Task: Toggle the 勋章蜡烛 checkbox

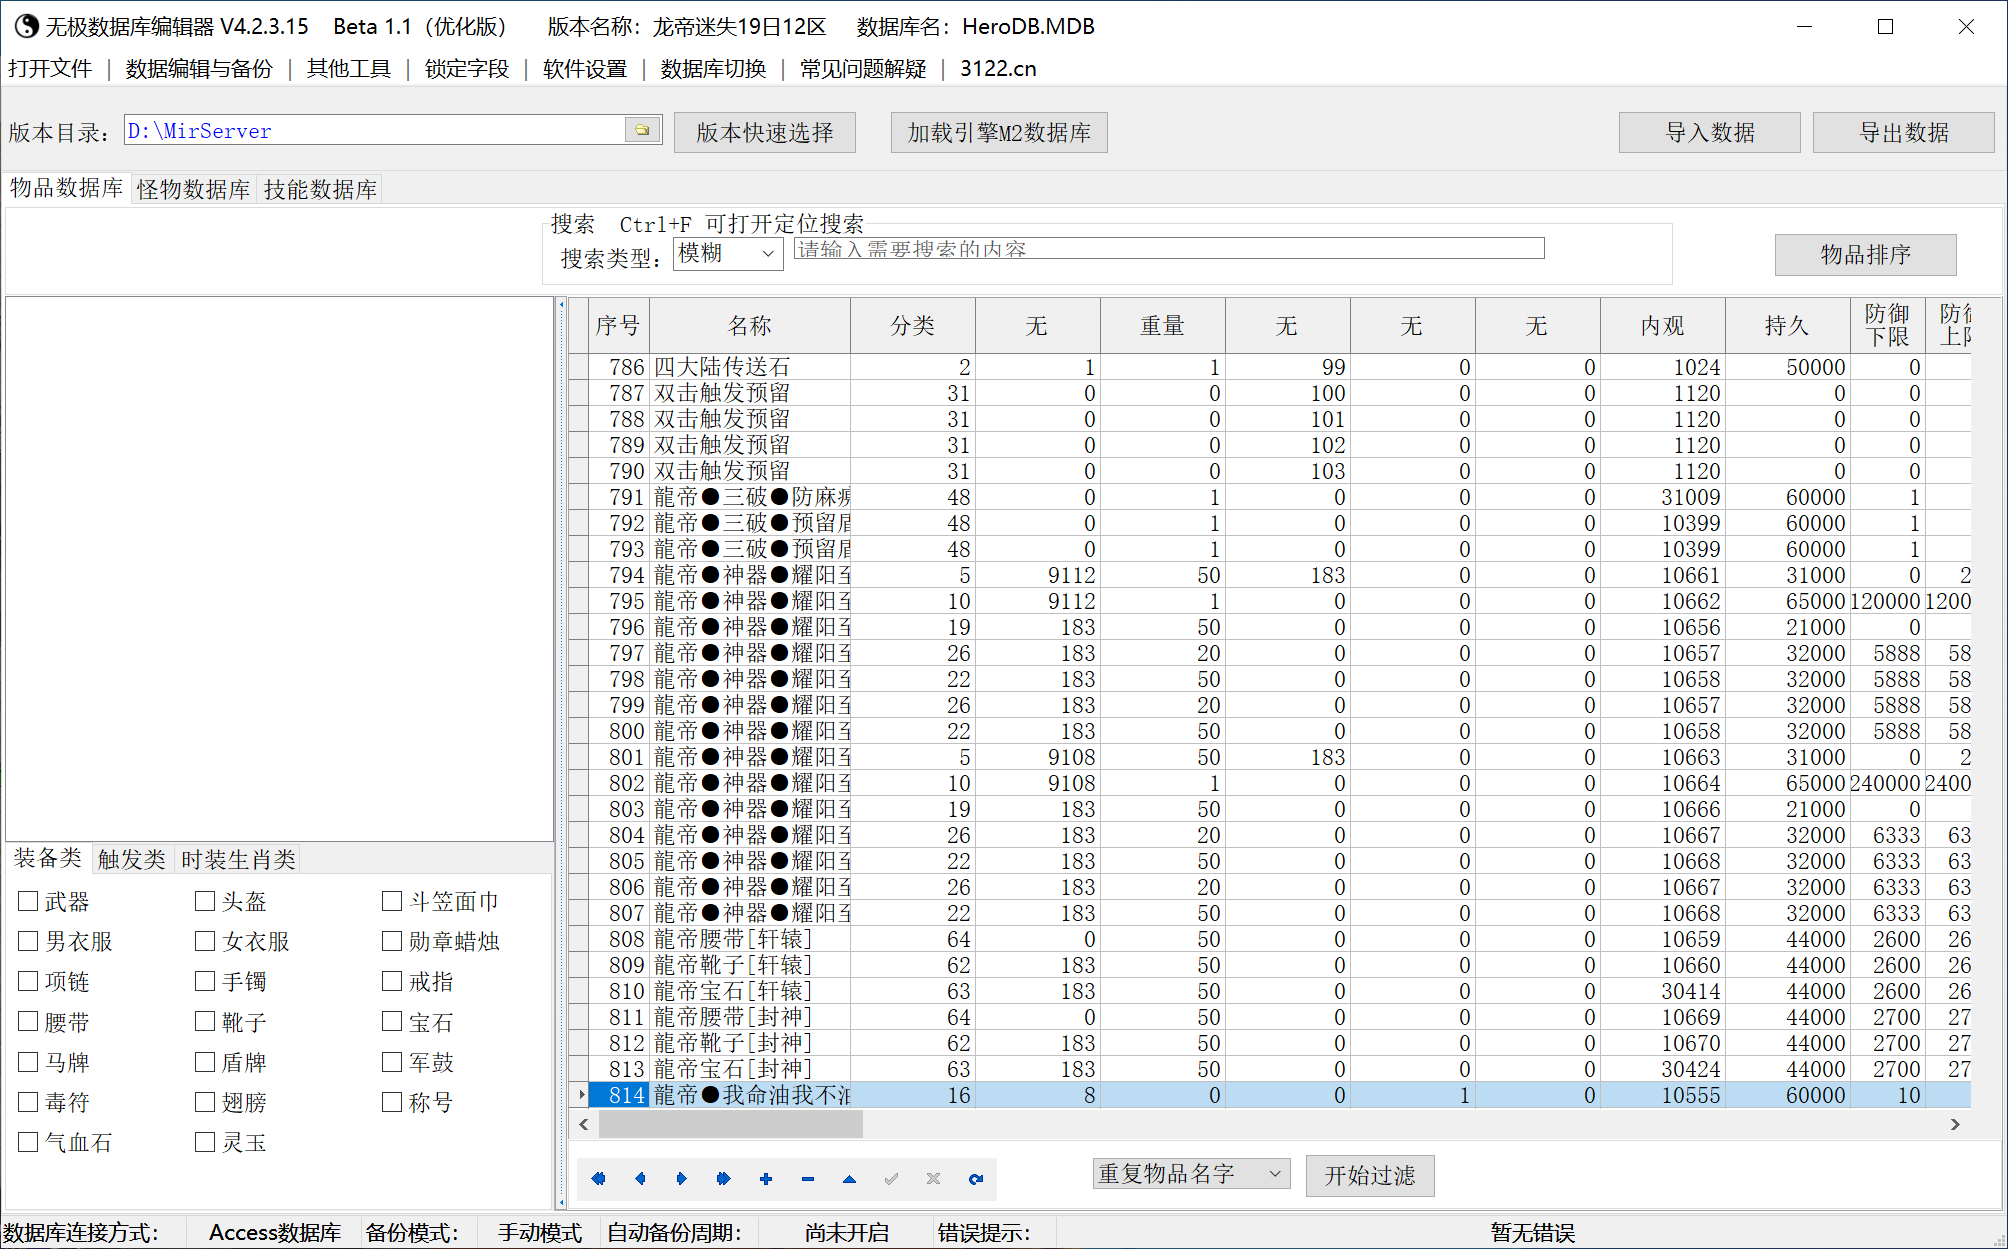Action: 392,941
